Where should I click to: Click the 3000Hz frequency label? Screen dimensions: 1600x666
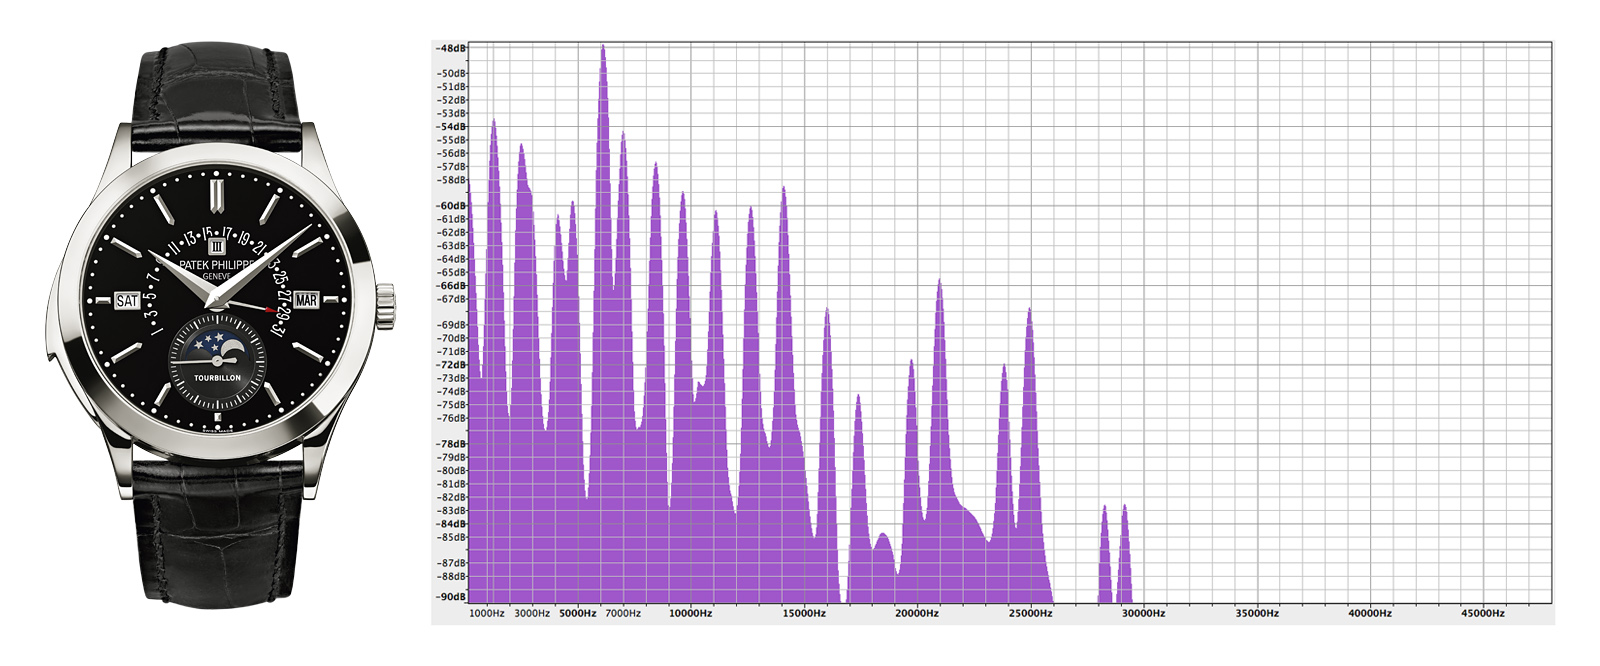click(x=532, y=613)
